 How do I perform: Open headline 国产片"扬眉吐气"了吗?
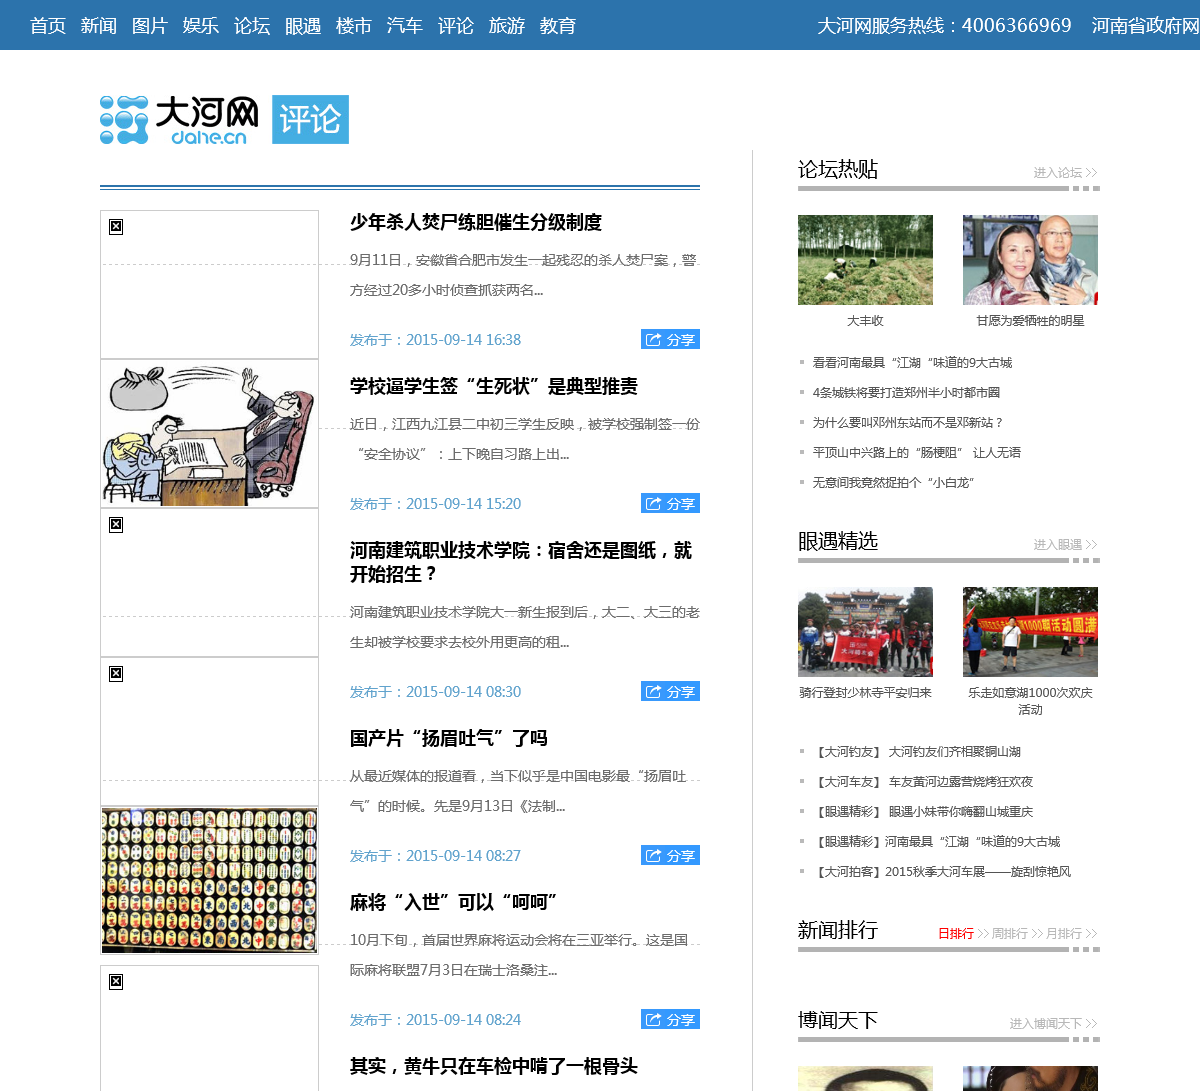click(x=449, y=739)
